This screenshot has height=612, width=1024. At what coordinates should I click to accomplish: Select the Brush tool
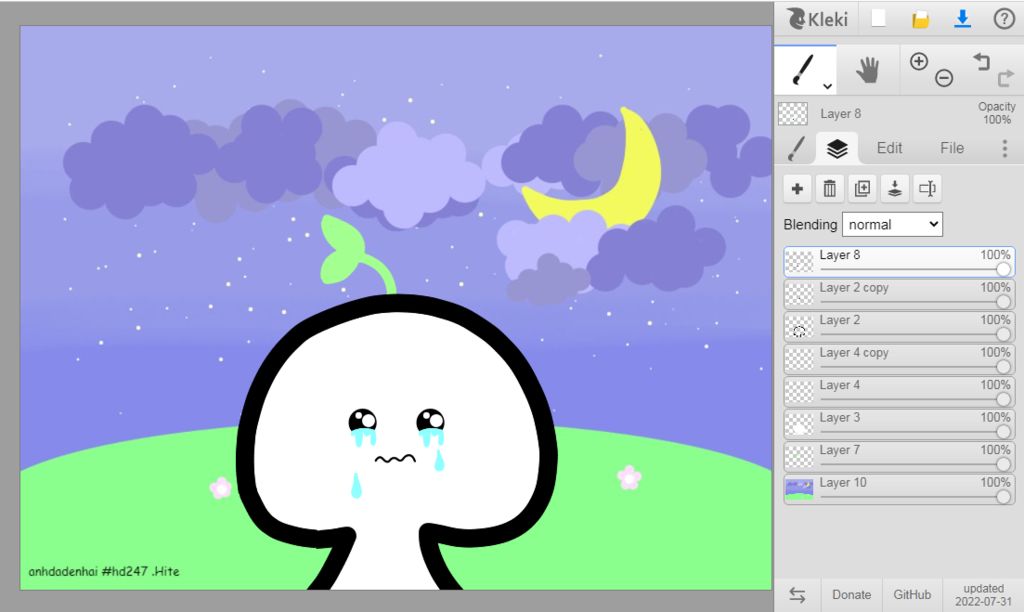[x=805, y=70]
